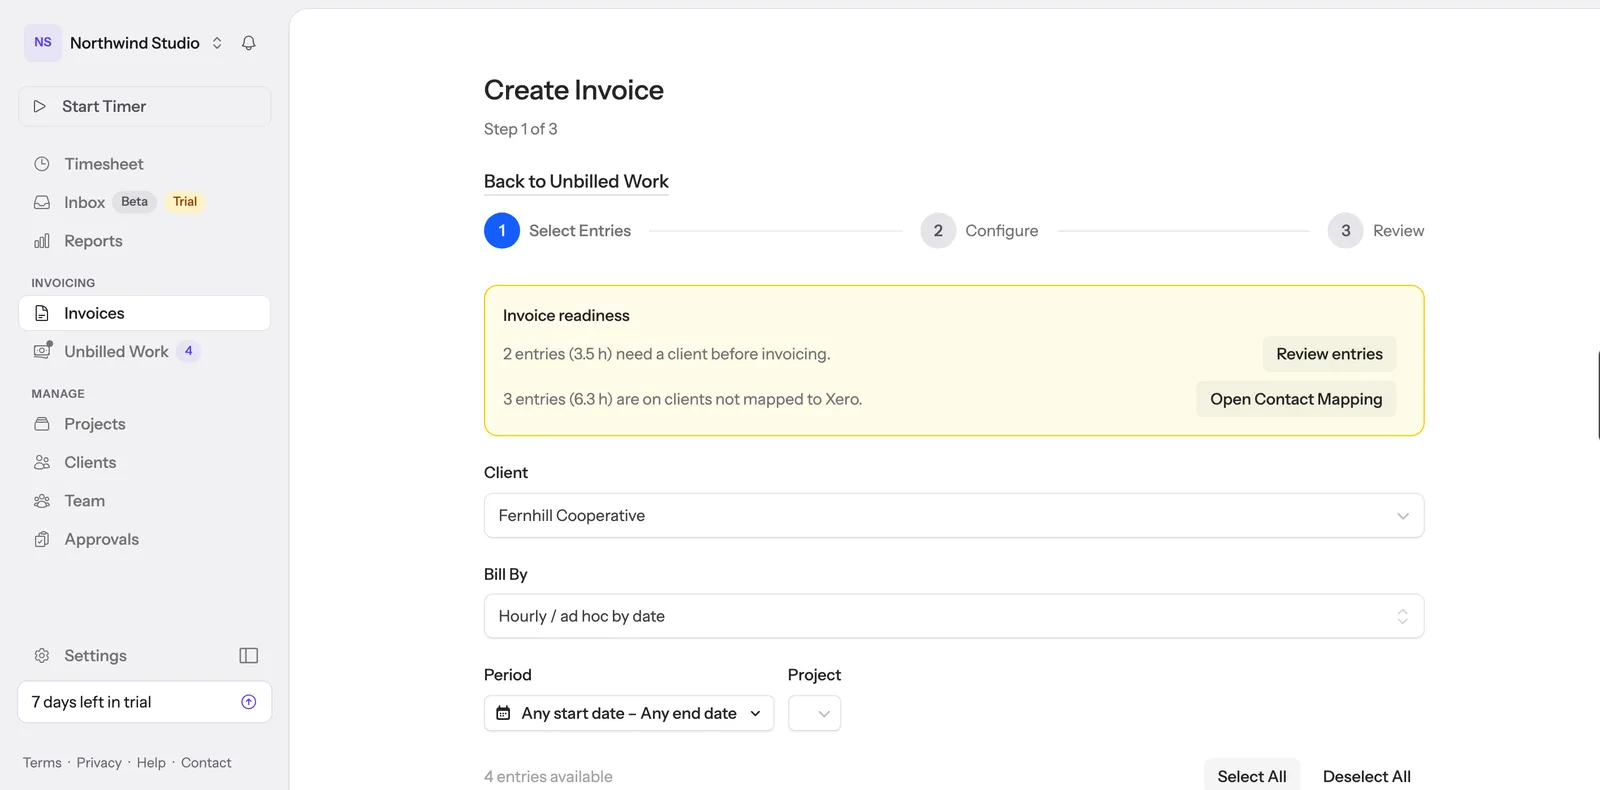Click the Approvals clipboard icon
The height and width of the screenshot is (790, 1600).
point(42,539)
